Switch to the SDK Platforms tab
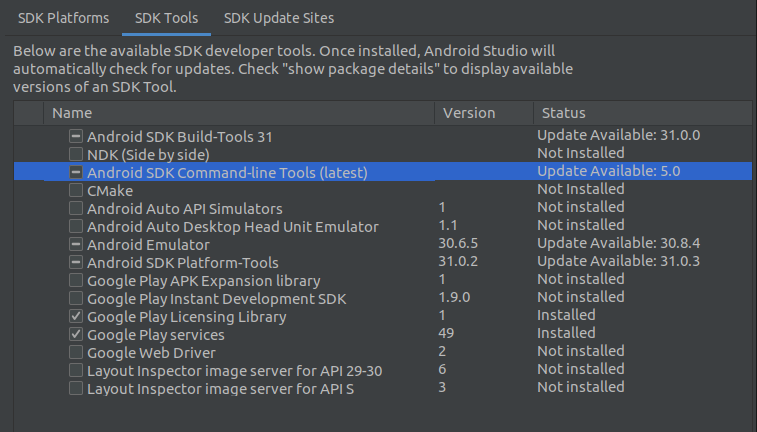Screen dimensions: 757x432 63,18
